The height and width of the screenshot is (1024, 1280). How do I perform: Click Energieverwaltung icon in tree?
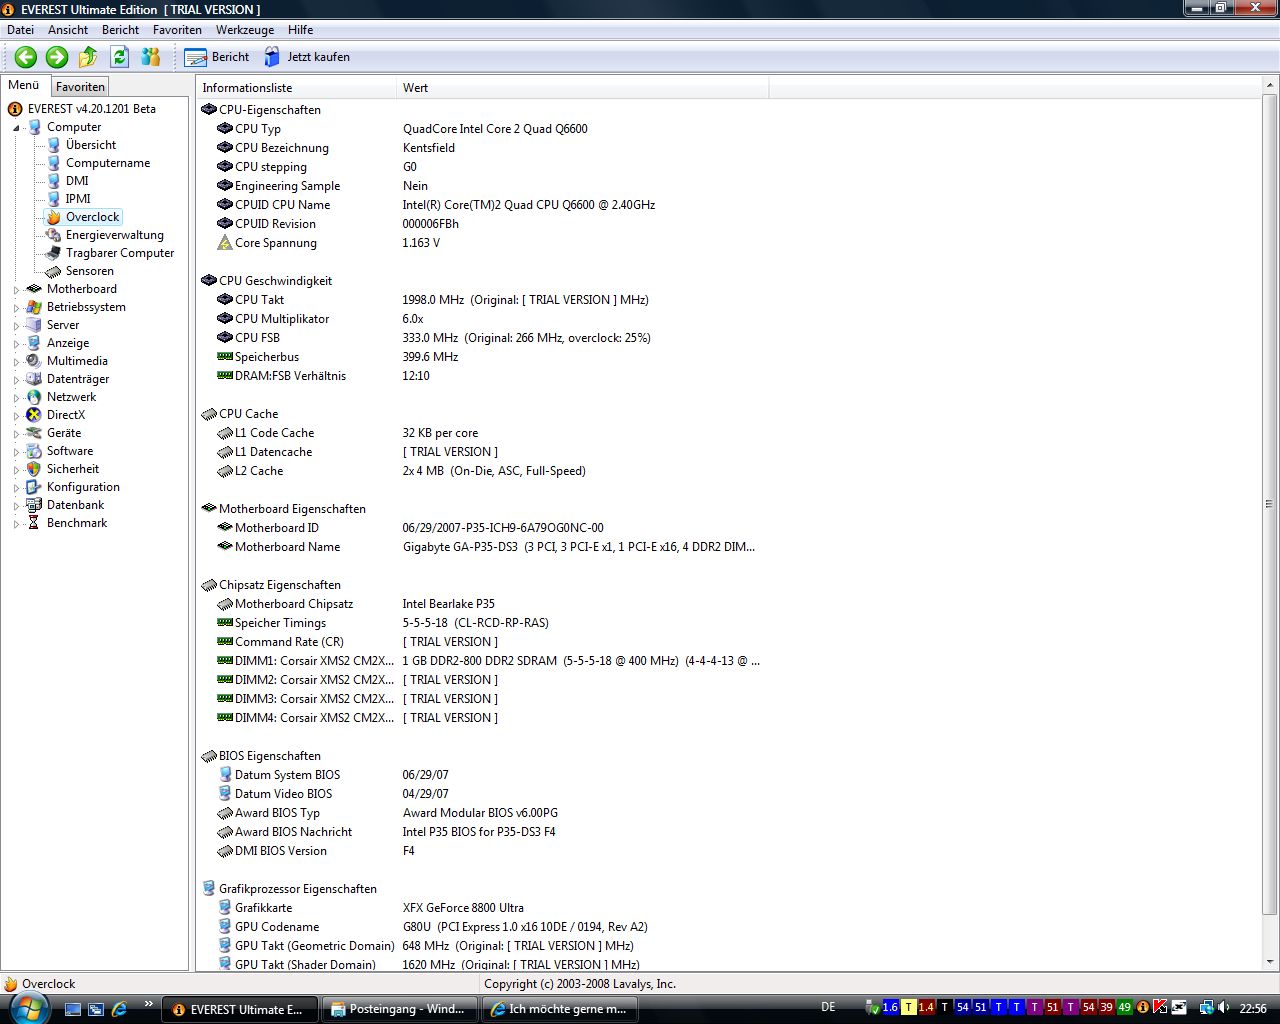(x=54, y=235)
